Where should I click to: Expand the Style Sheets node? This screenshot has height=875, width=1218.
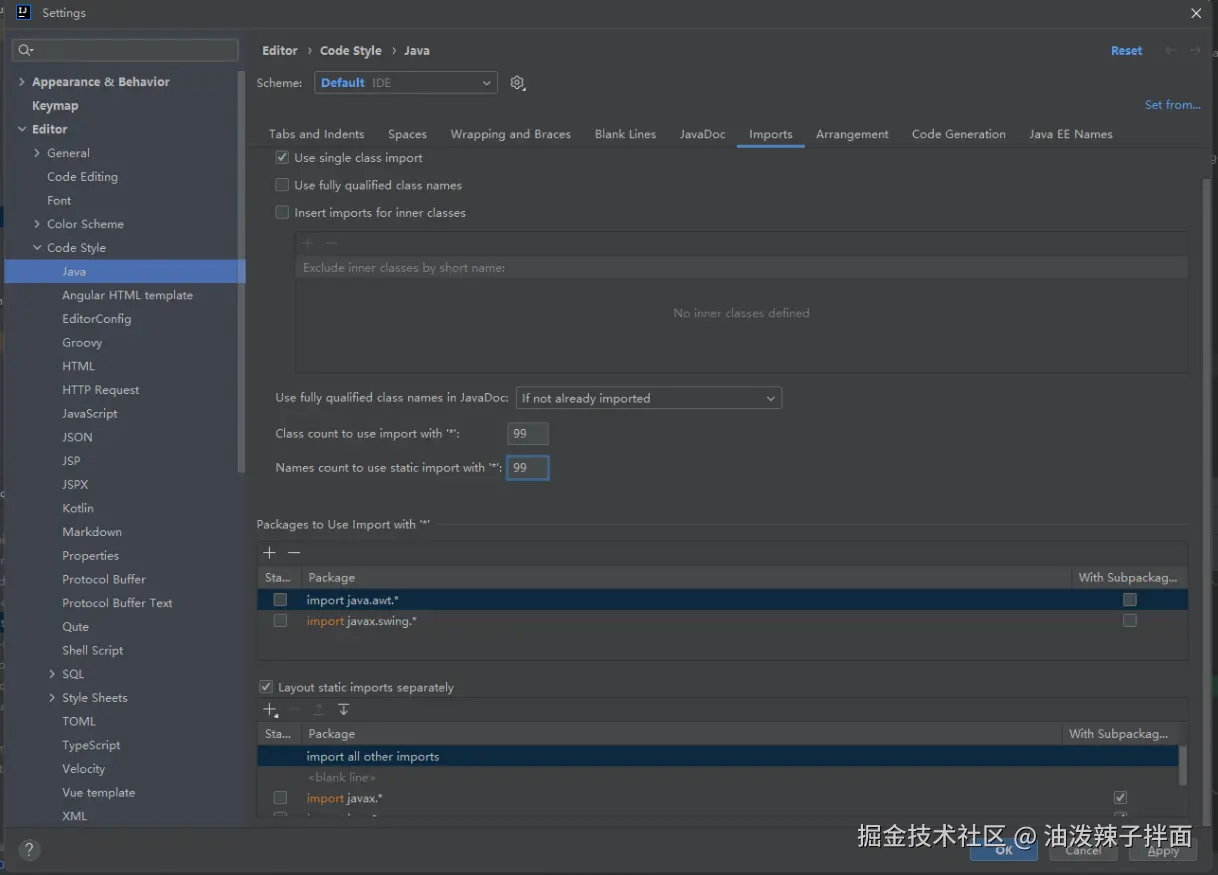pos(52,698)
